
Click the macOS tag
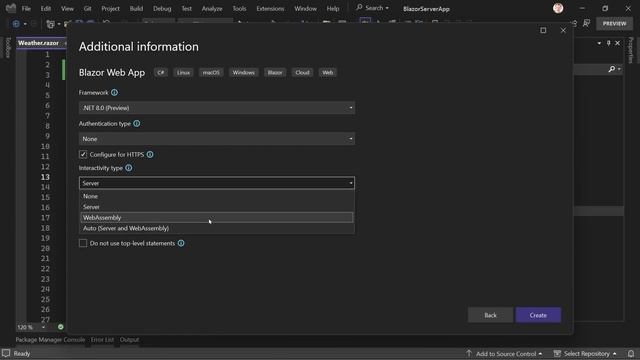click(x=211, y=72)
